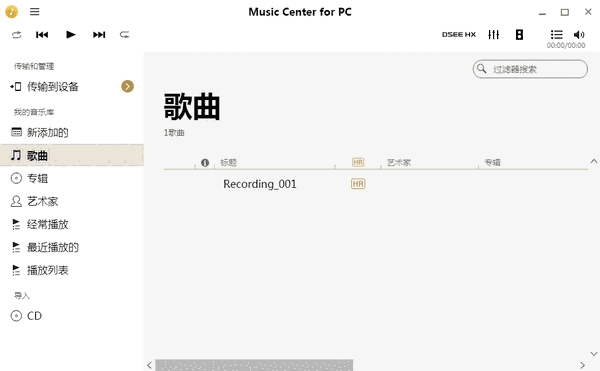Viewport: 600px width, 371px height.
Task: Click the vertical scroll up arrow
Action: [594, 161]
